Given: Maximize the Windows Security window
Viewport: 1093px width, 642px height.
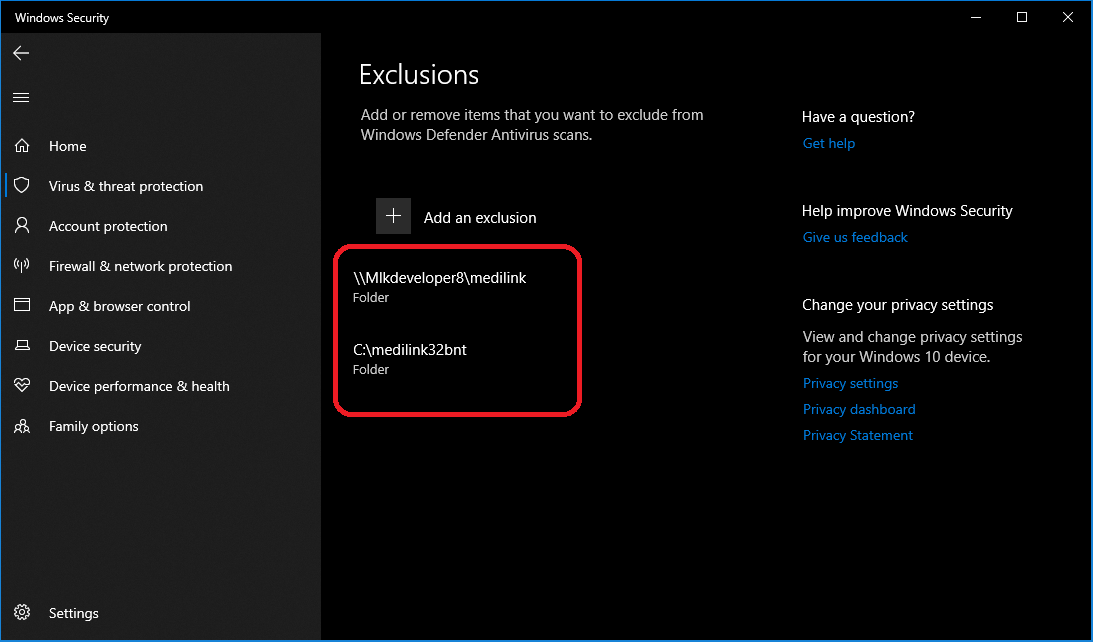Looking at the screenshot, I should click(x=1022, y=17).
